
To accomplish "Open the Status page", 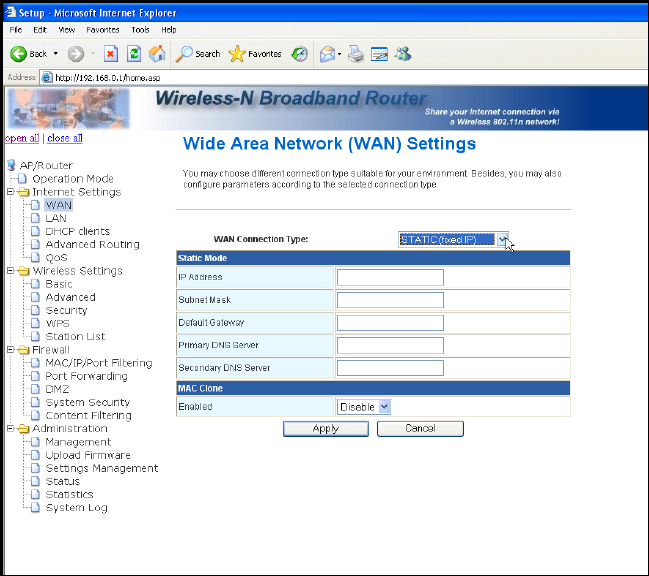I will pos(62,481).
